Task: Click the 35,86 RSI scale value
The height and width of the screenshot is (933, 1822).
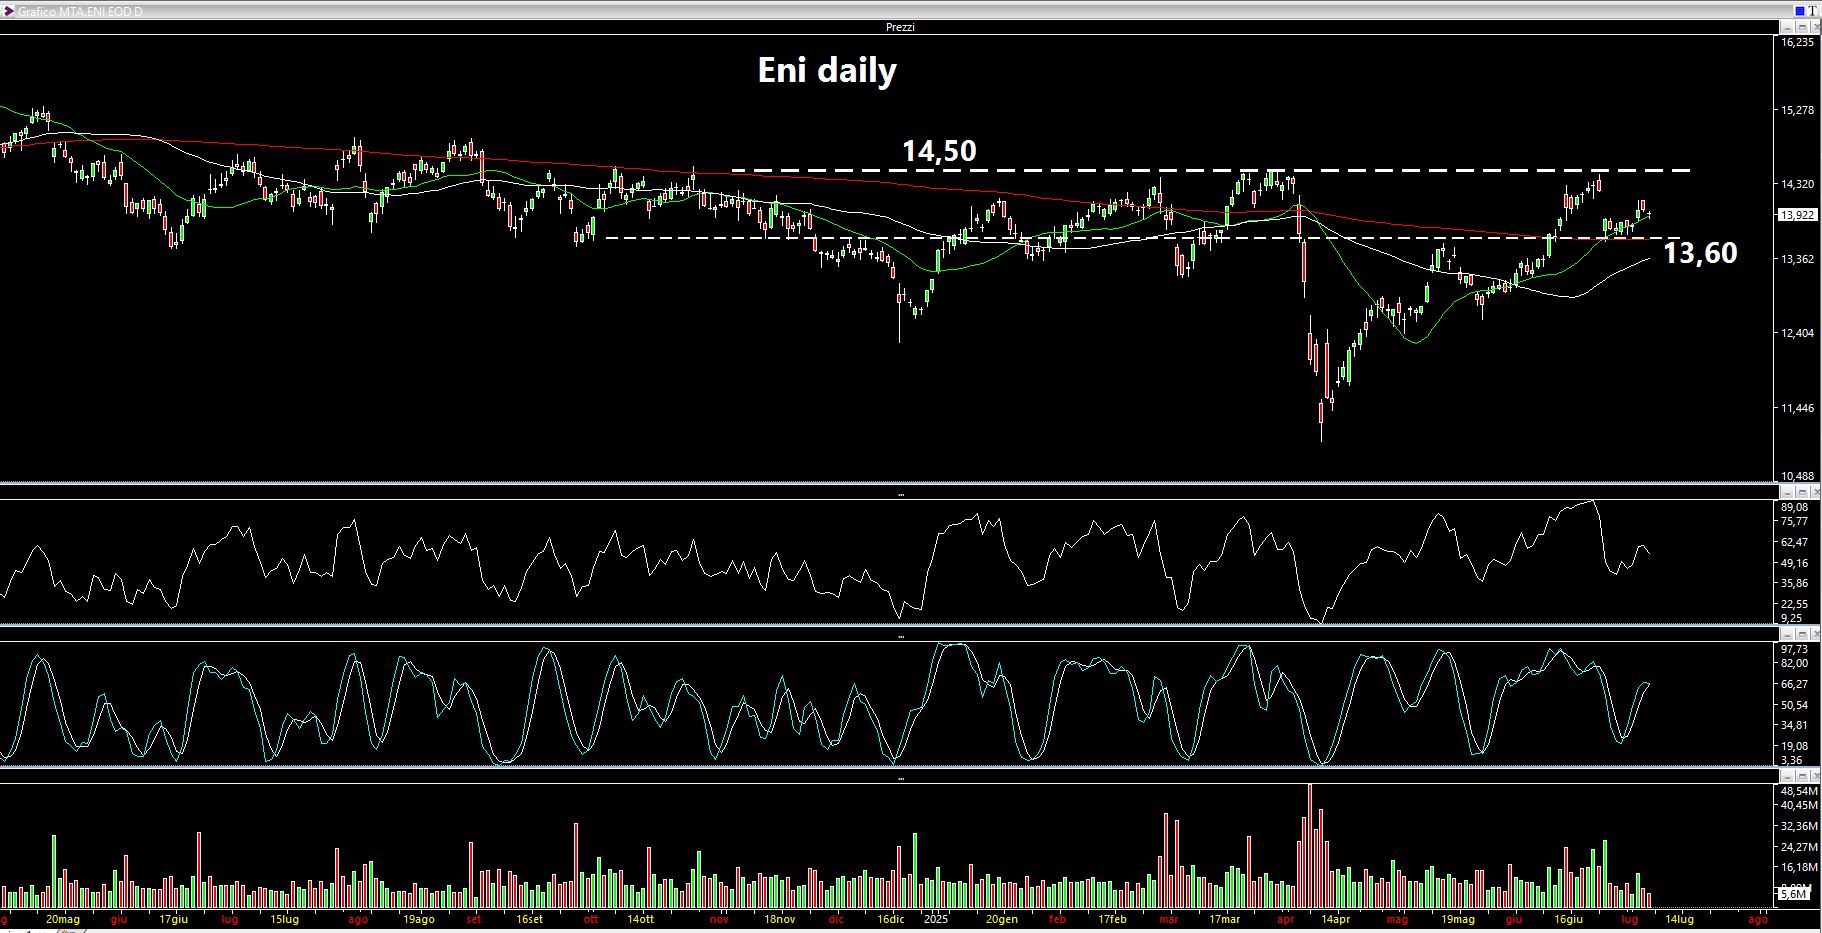Action: (1794, 583)
